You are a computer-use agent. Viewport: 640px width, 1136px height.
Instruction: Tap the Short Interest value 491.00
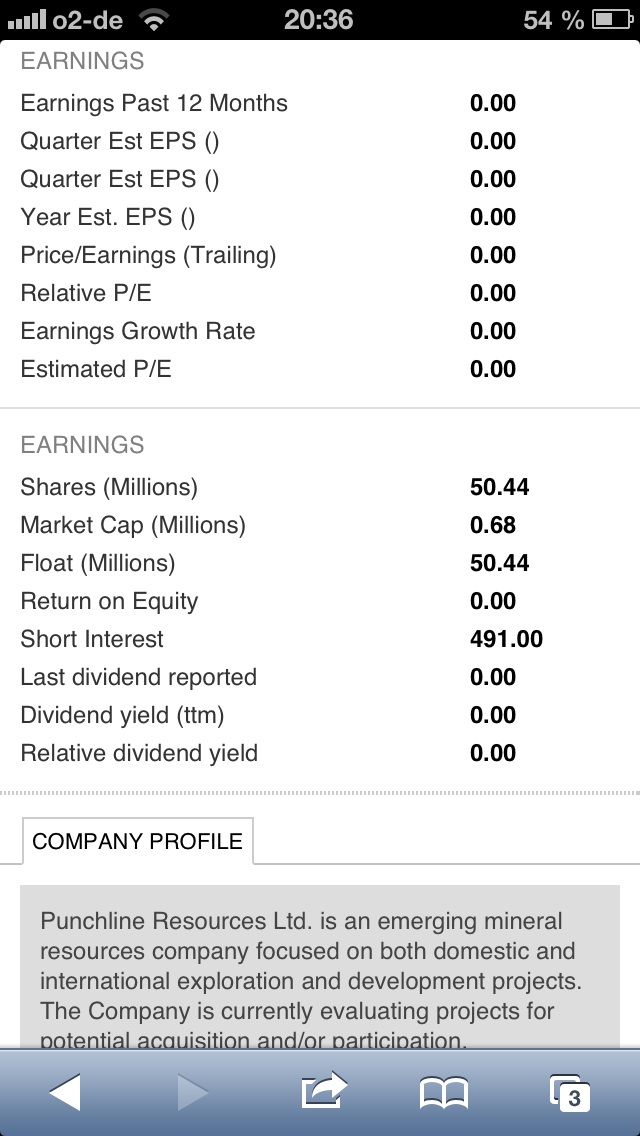[506, 639]
